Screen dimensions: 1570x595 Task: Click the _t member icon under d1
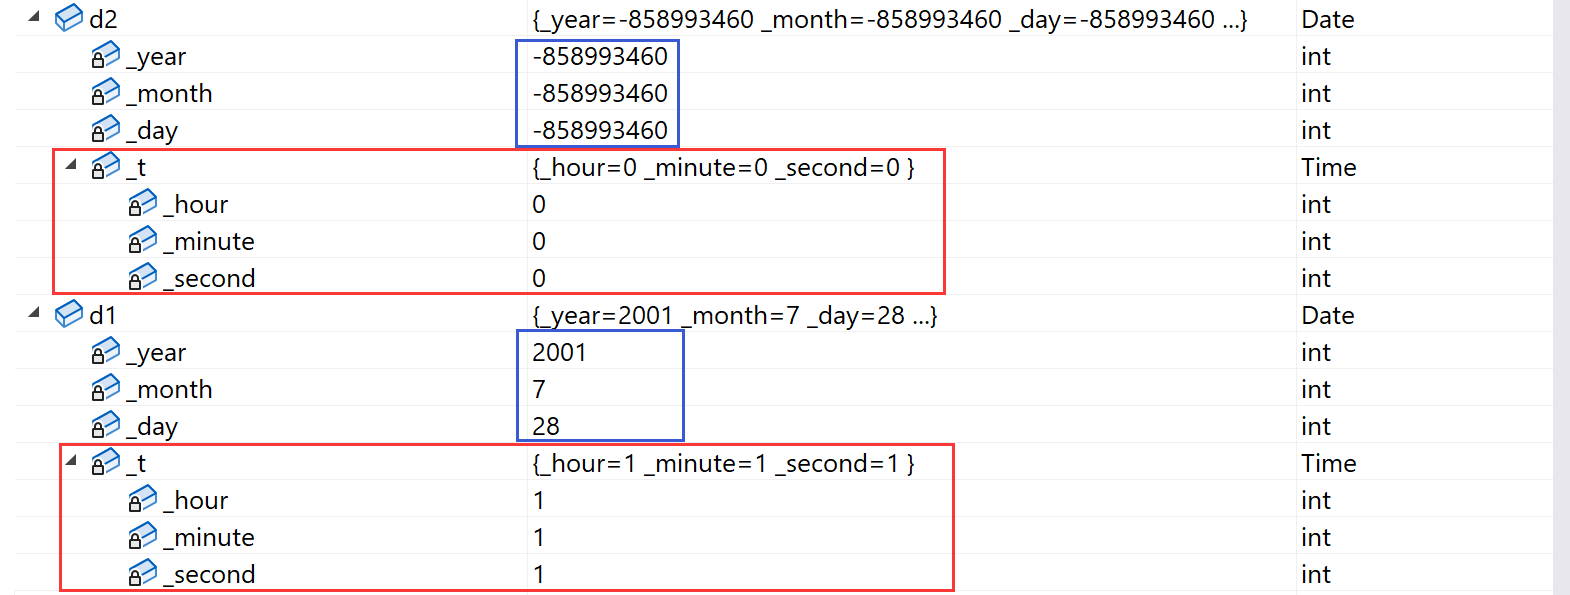[x=105, y=462]
